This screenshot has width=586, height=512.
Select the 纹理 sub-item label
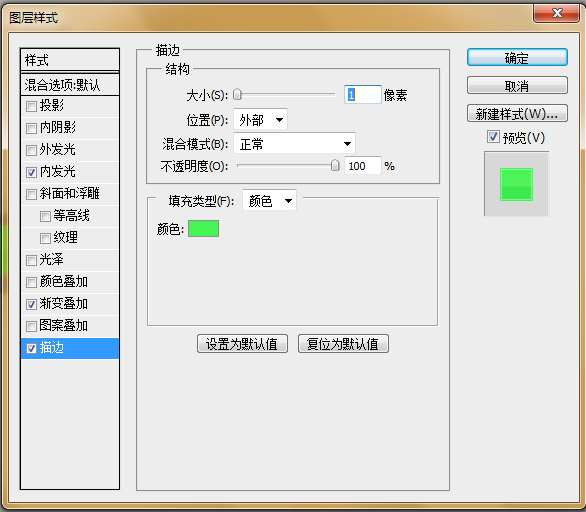coord(66,237)
